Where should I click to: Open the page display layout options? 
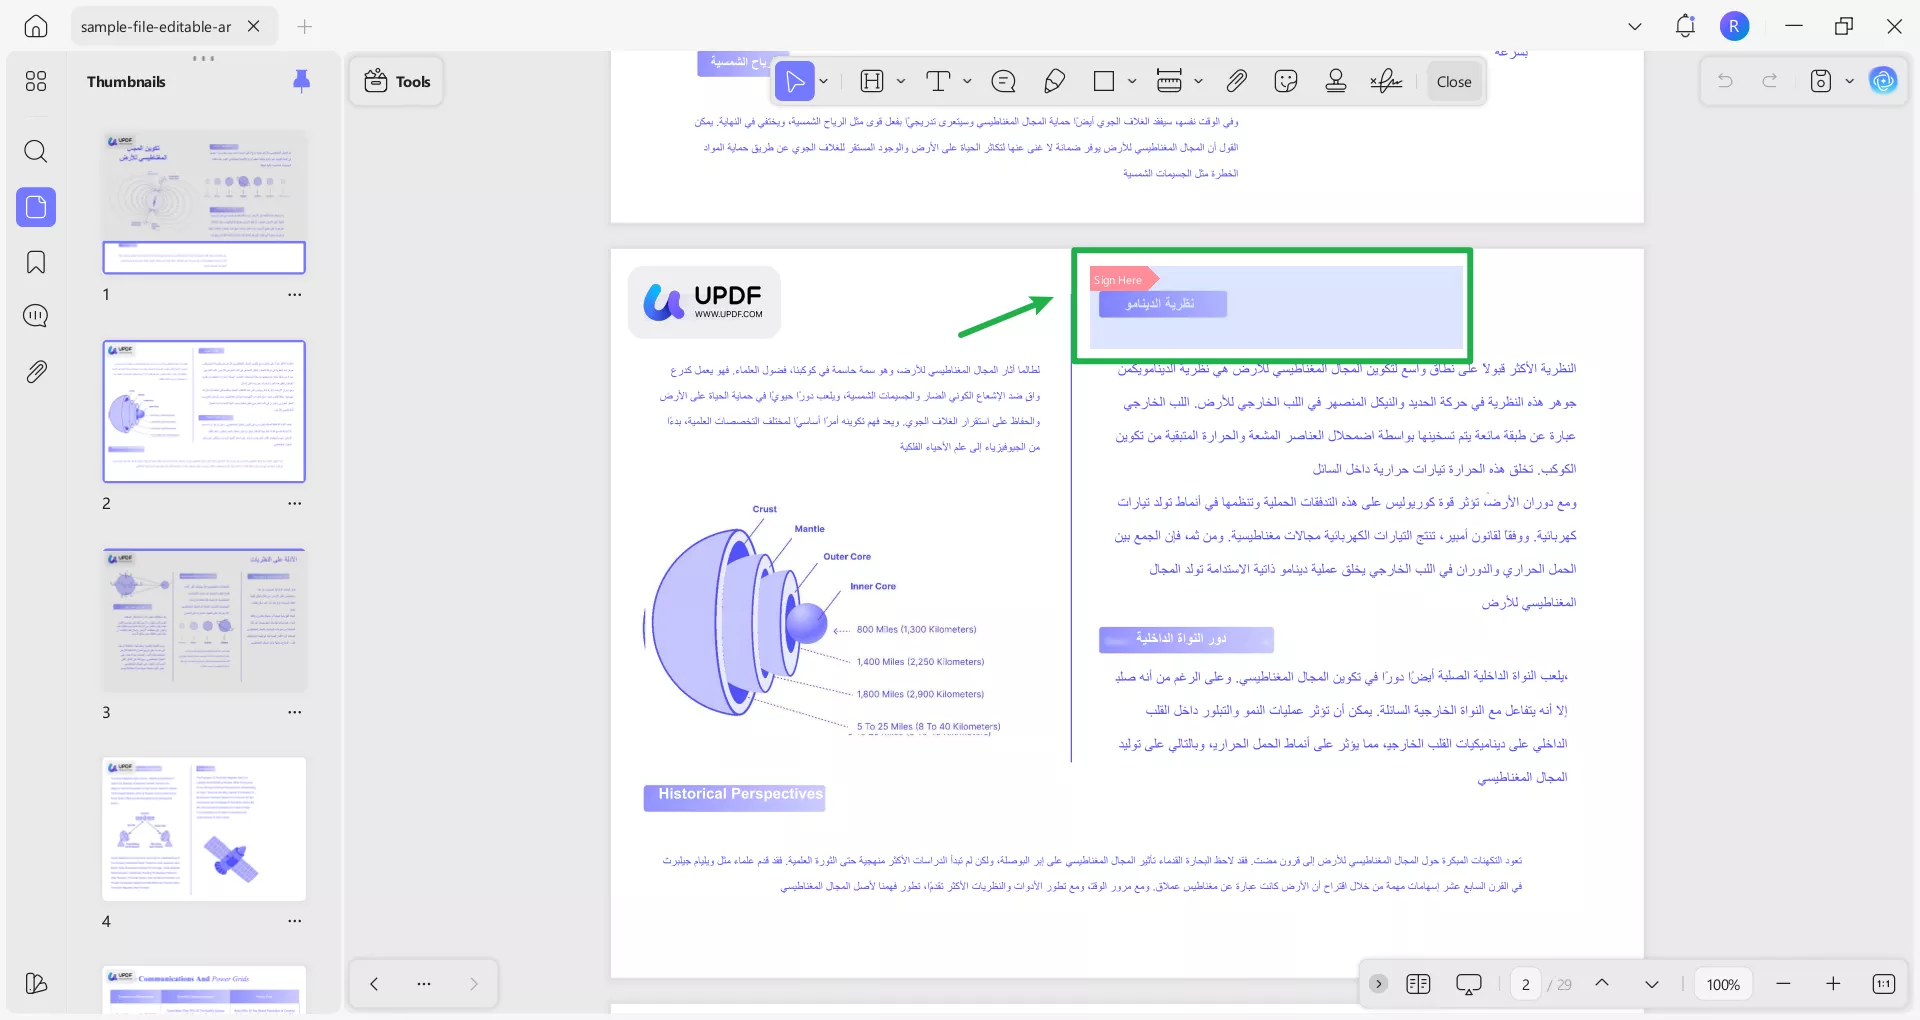click(x=1418, y=984)
